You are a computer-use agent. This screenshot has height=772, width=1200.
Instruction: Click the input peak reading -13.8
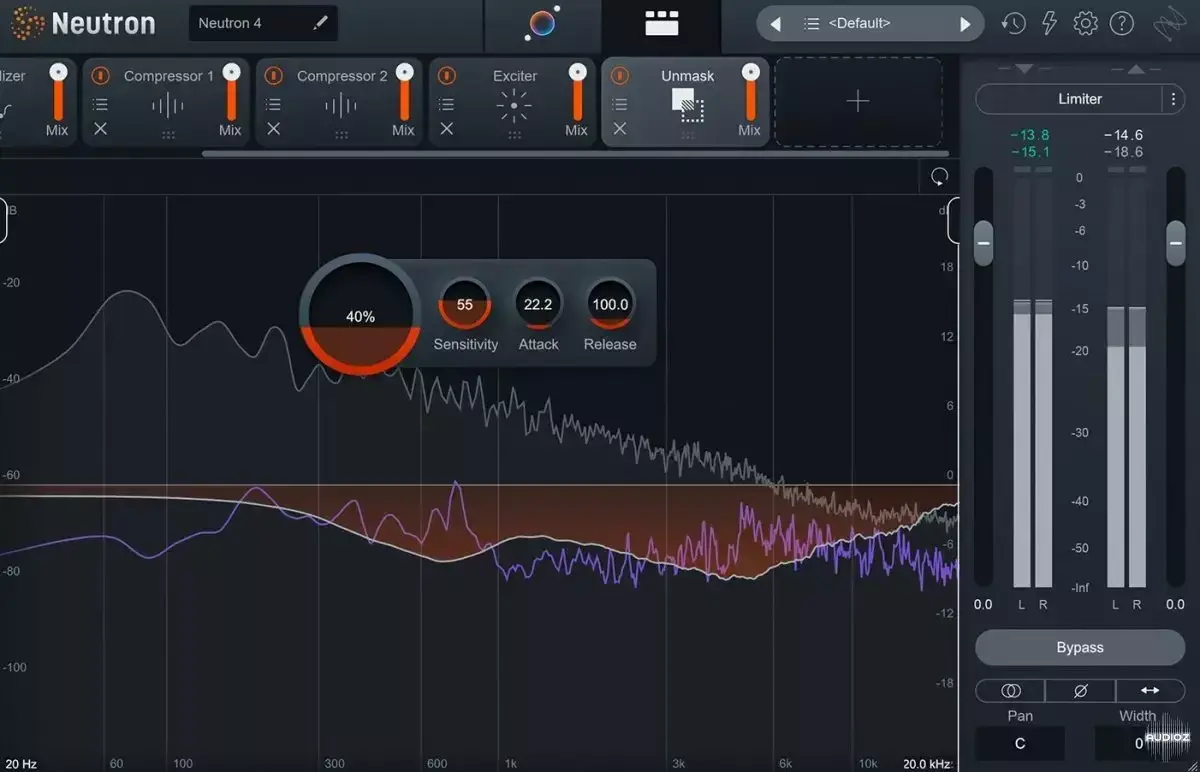click(x=1029, y=135)
